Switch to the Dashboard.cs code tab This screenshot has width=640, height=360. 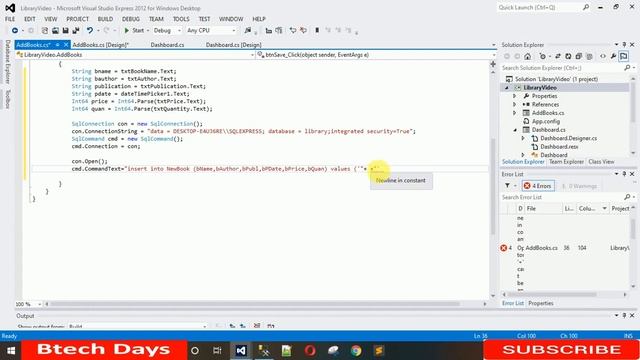point(167,45)
